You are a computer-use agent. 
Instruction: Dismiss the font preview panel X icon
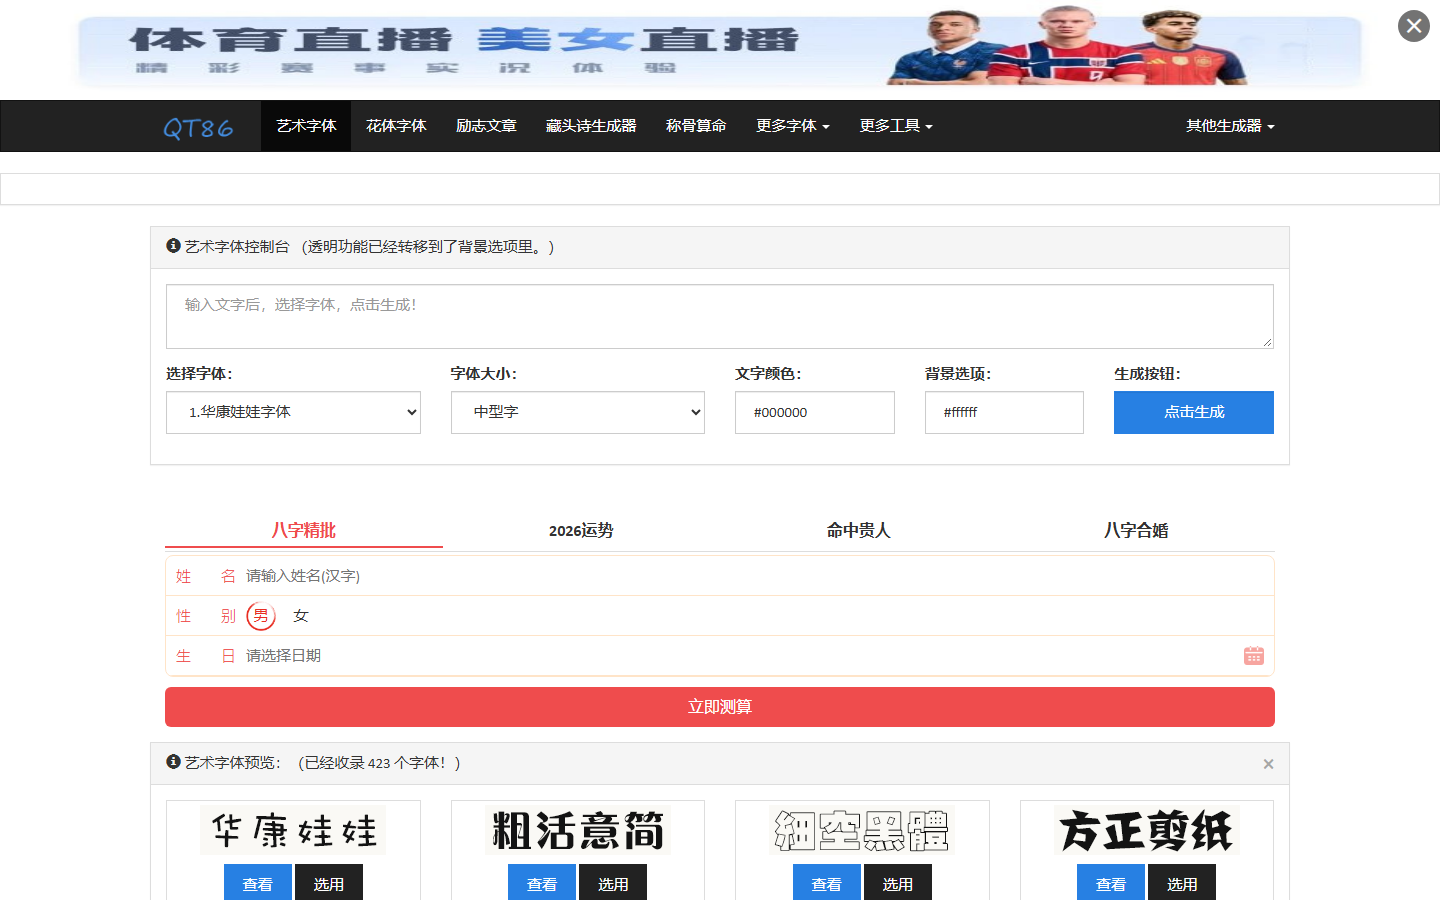point(1268,764)
